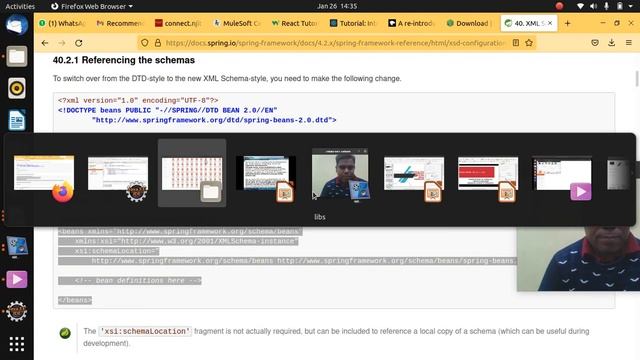
Task: Switch to the Download tab
Action: (x=470, y=23)
